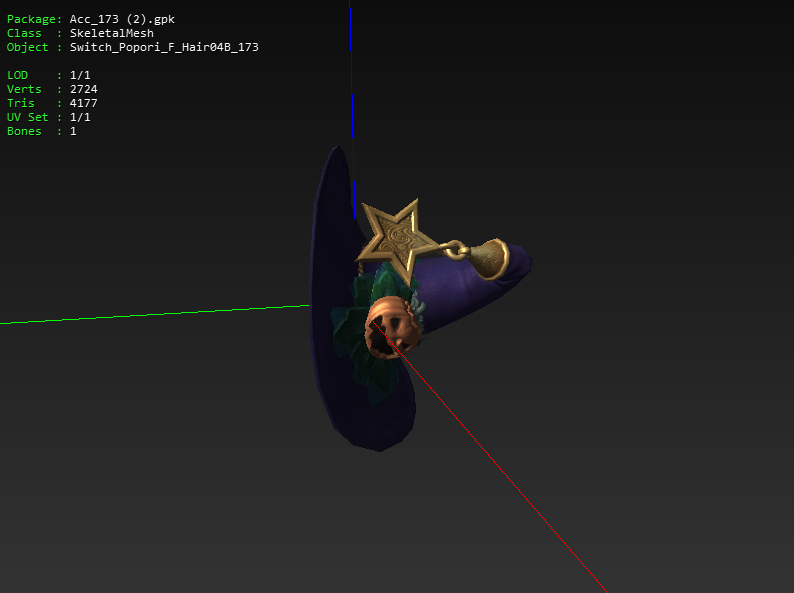Click the UV Set 1/1 value
The height and width of the screenshot is (593, 794).
pyautogui.click(x=80, y=117)
